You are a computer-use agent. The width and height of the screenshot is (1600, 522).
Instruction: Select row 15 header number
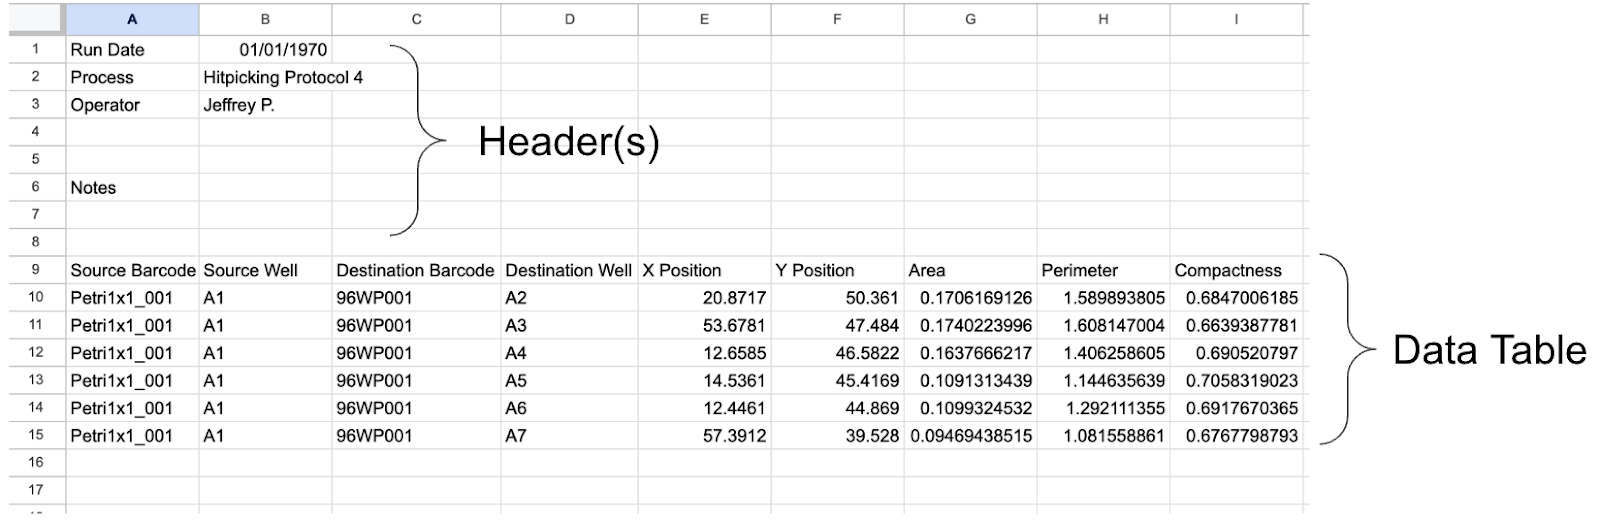tap(36, 434)
